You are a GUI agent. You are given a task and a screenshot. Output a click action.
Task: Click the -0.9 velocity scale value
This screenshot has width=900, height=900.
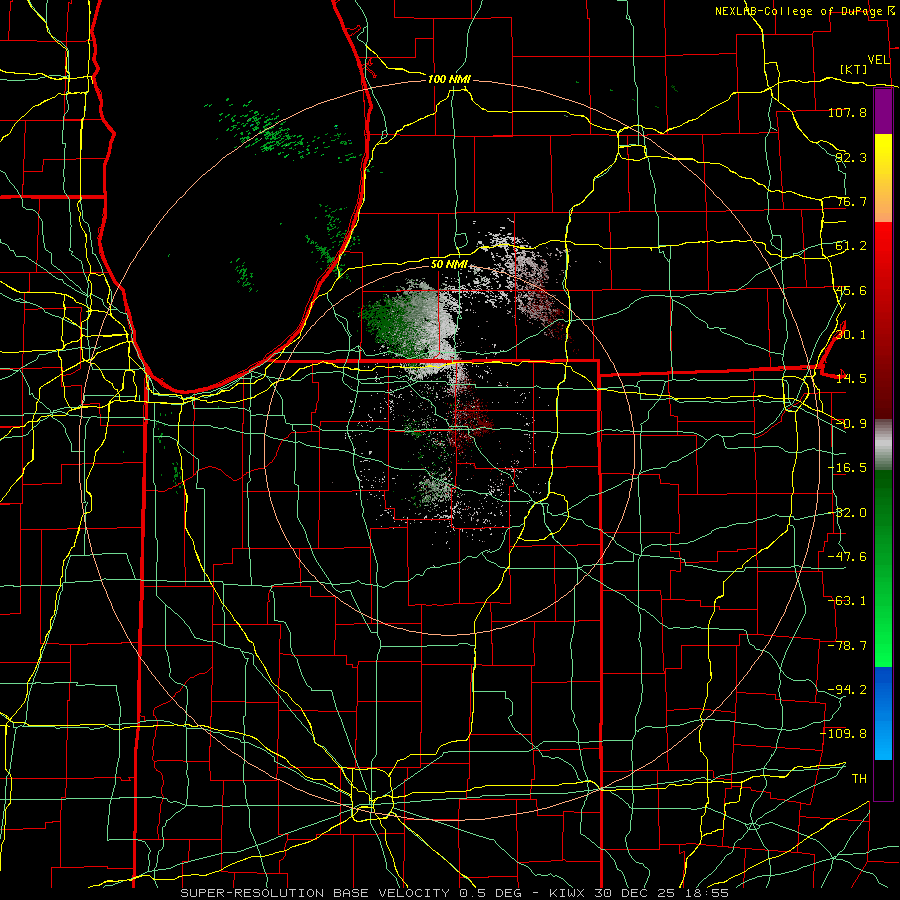point(851,424)
